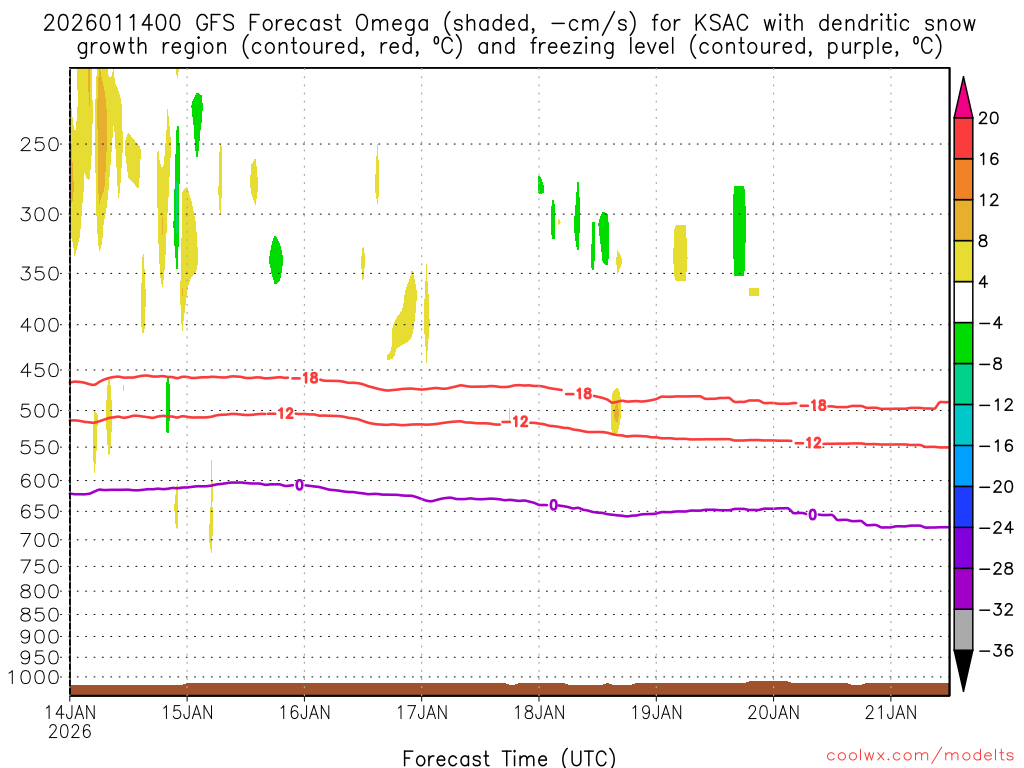The image size is (1024, 768).
Task: Click the 550 pressure level label
Action: pos(40,447)
